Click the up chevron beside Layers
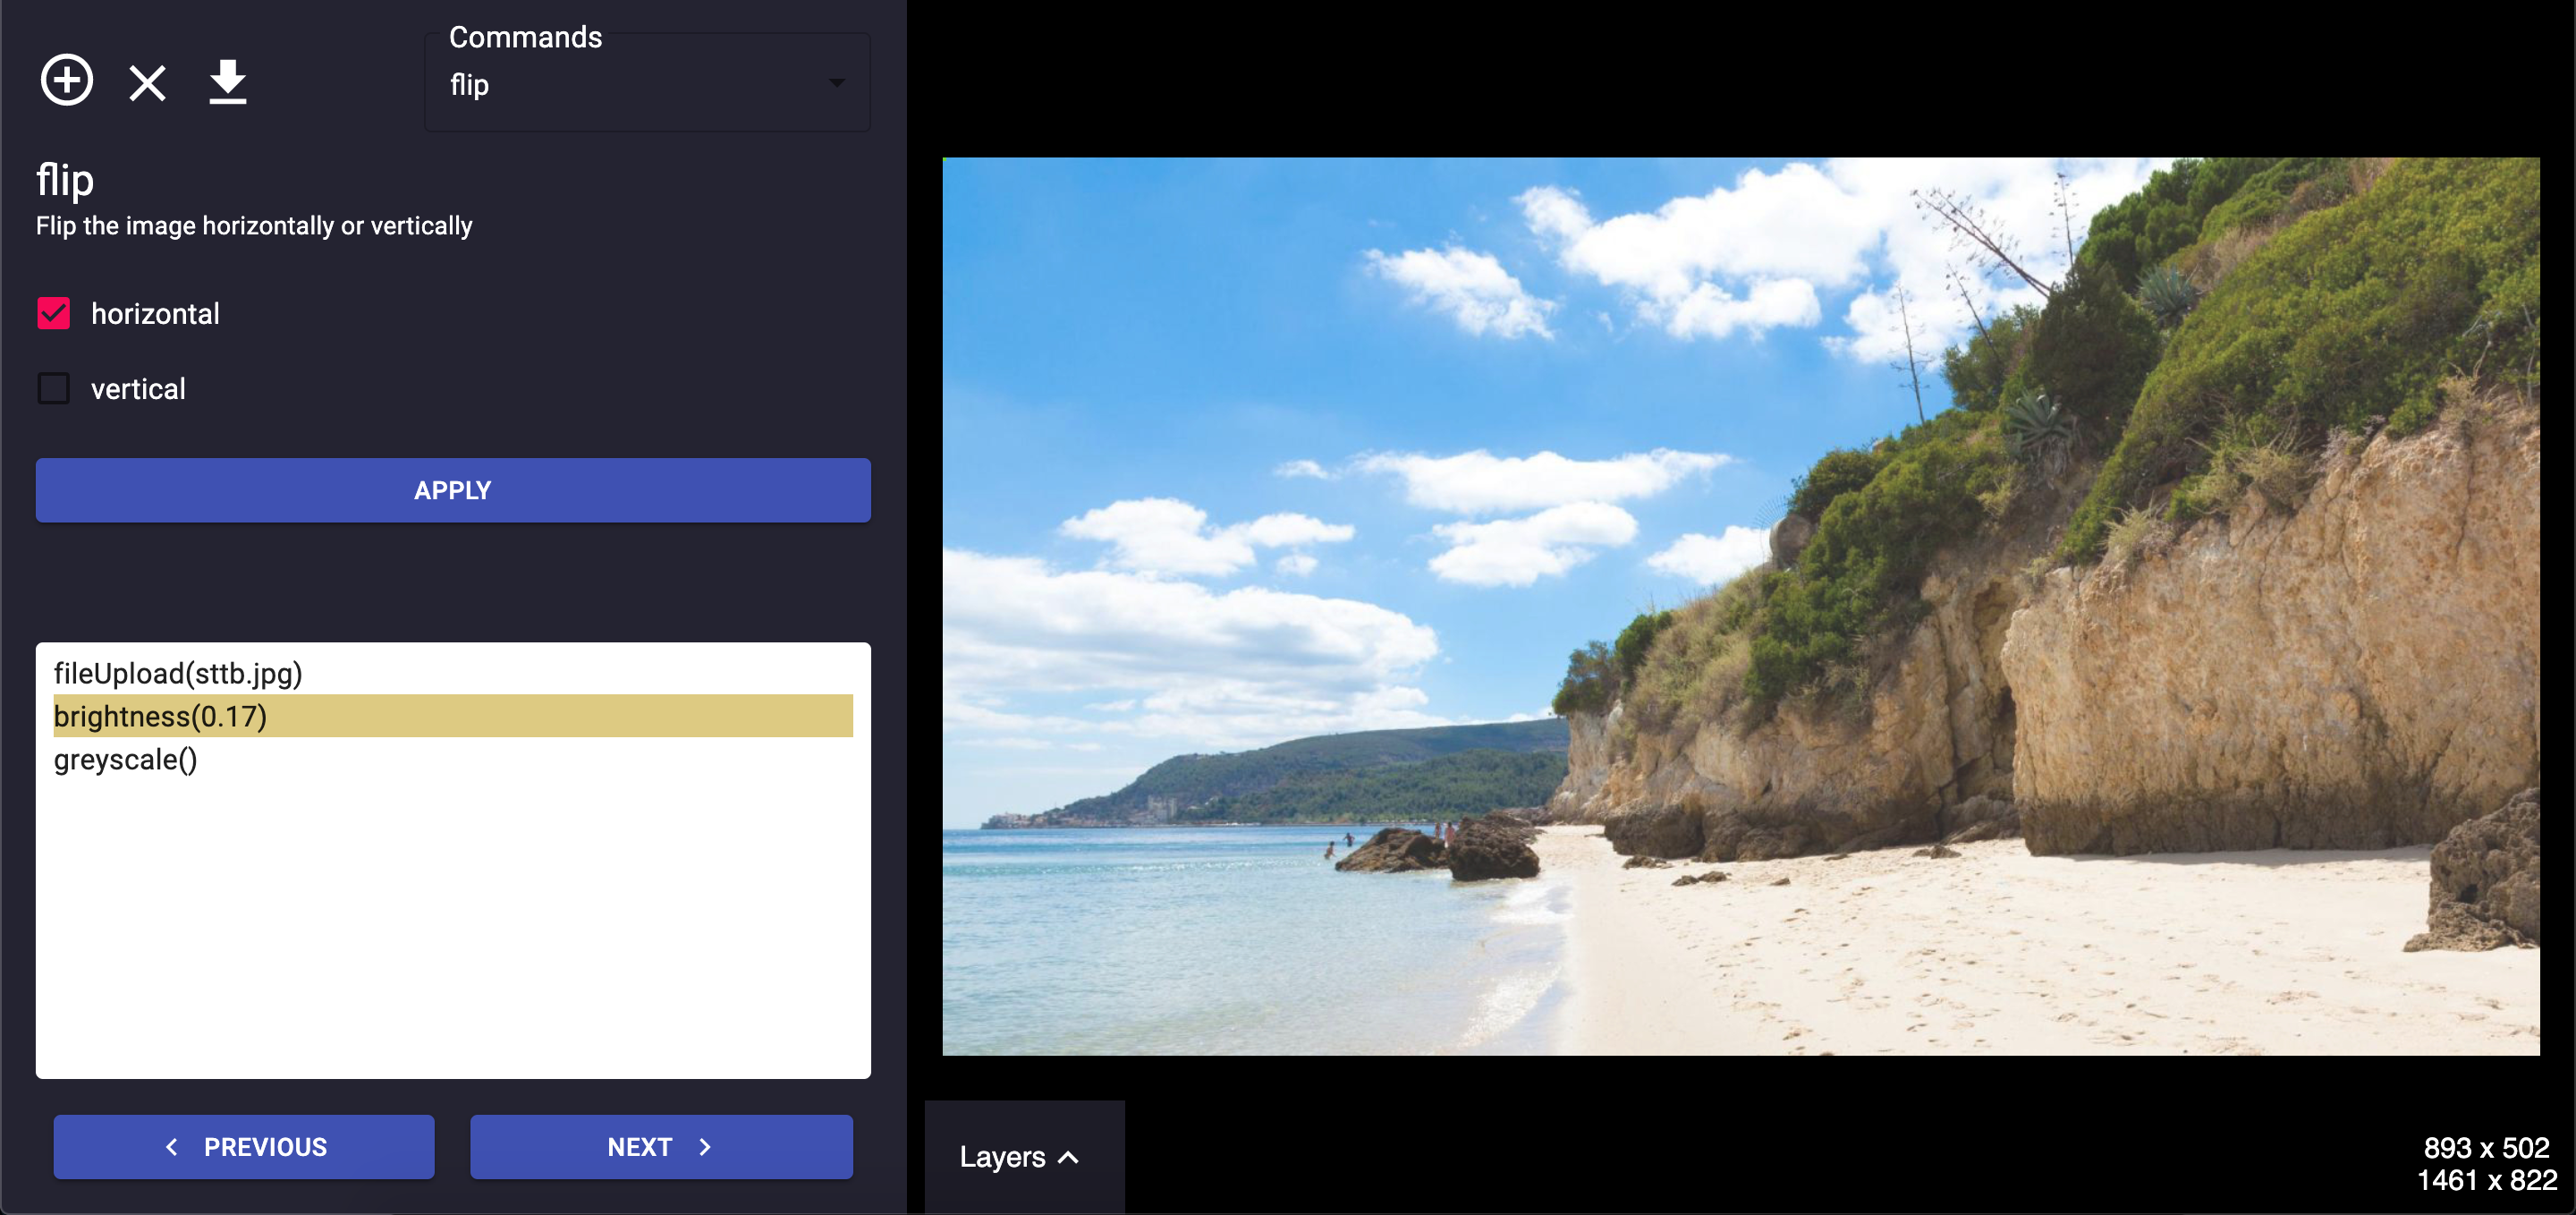 (1069, 1158)
